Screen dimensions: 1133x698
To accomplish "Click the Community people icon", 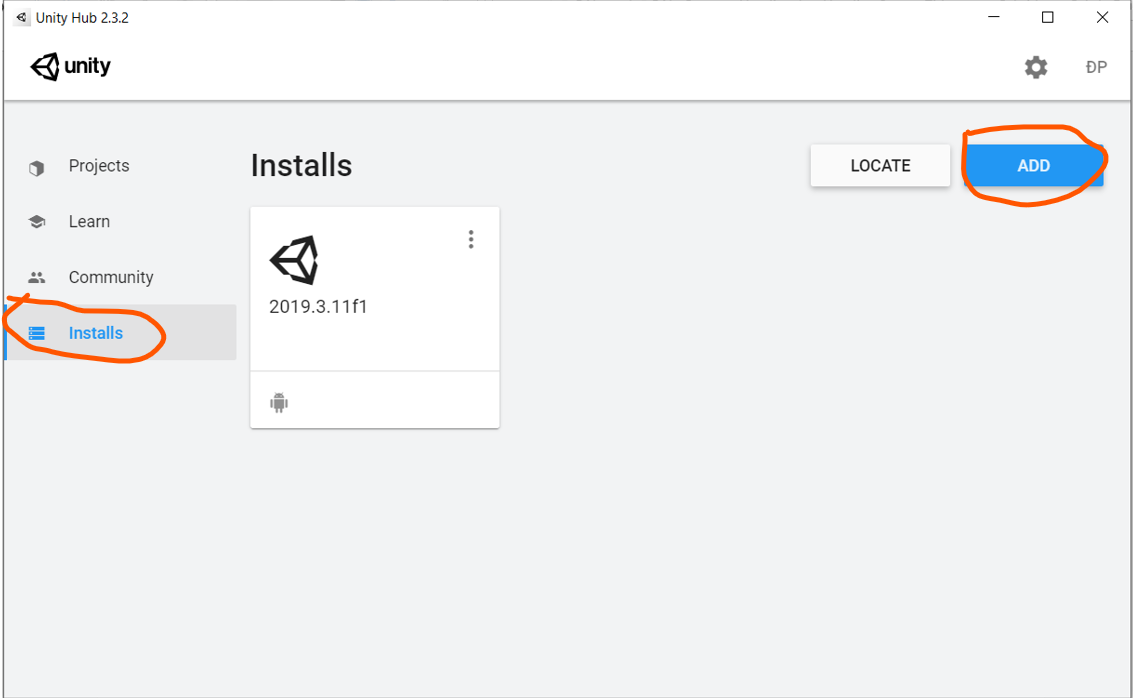I will (37, 278).
